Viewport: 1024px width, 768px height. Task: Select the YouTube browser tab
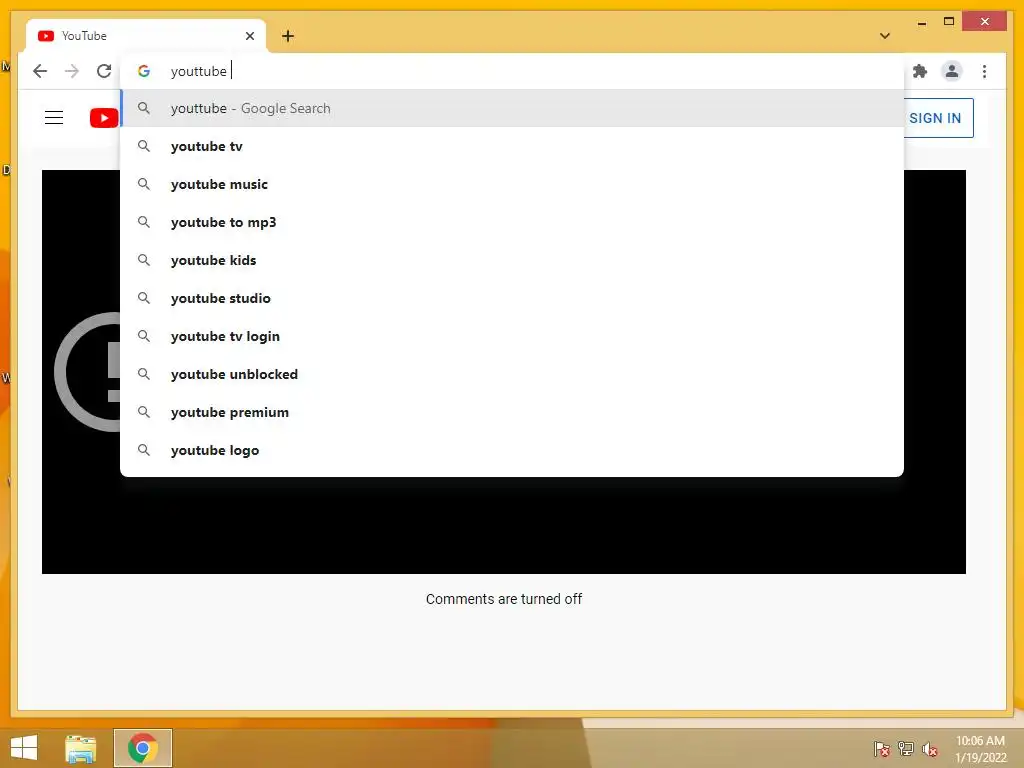[x=146, y=36]
